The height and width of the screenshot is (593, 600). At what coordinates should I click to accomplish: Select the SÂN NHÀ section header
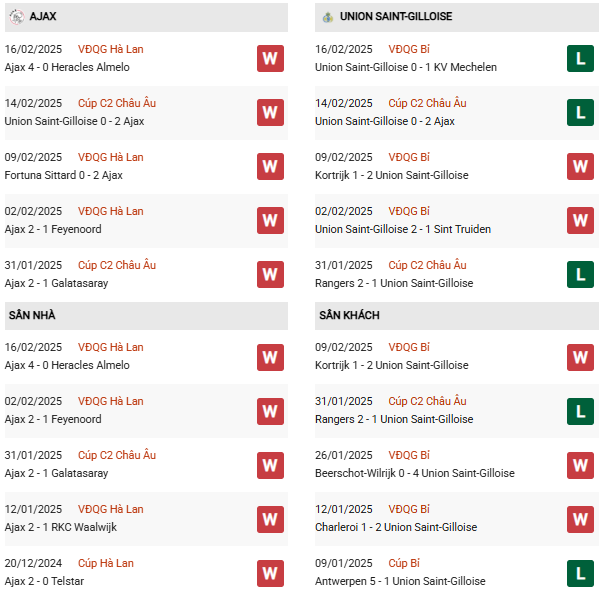coord(146,316)
